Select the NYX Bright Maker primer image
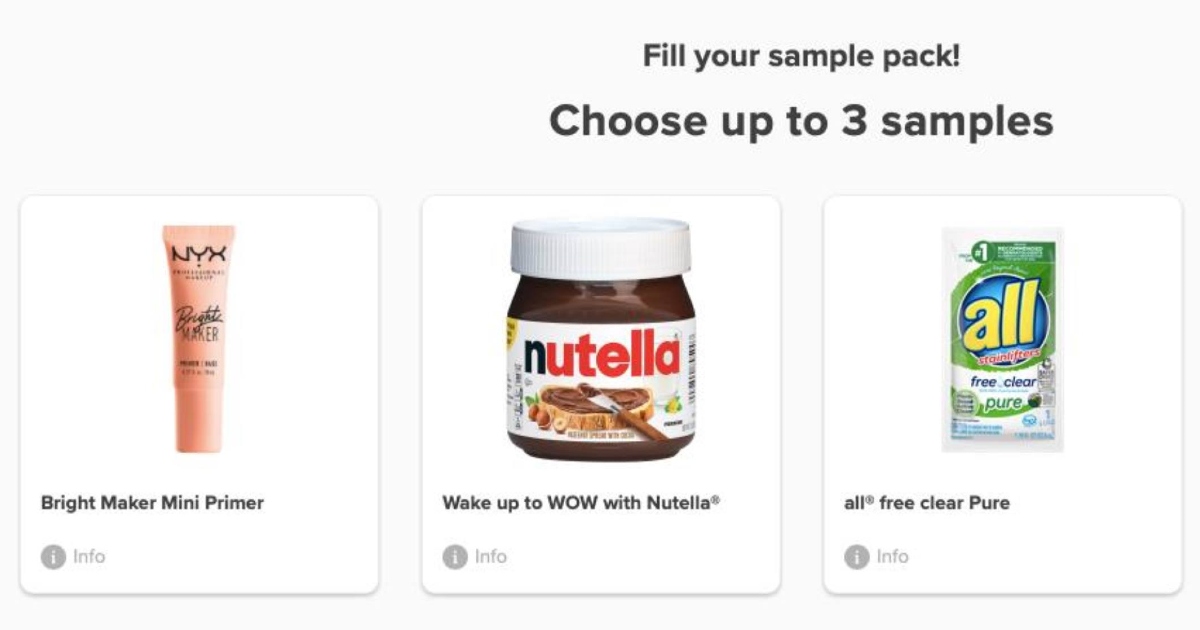 pos(199,338)
